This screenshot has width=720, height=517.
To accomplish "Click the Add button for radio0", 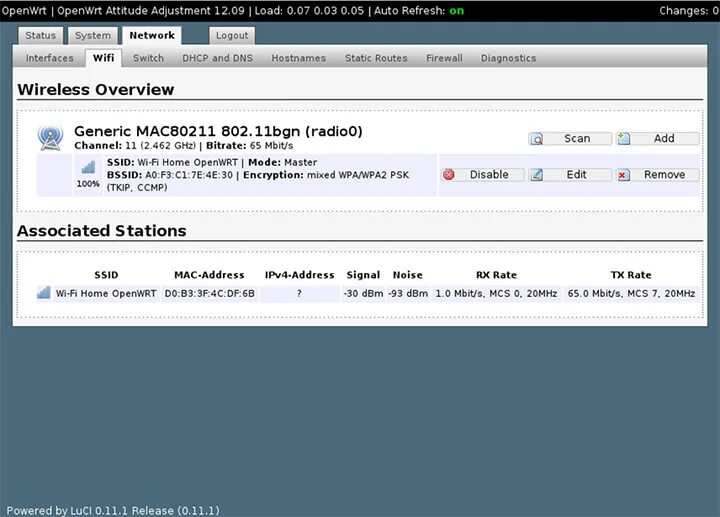I will click(658, 139).
